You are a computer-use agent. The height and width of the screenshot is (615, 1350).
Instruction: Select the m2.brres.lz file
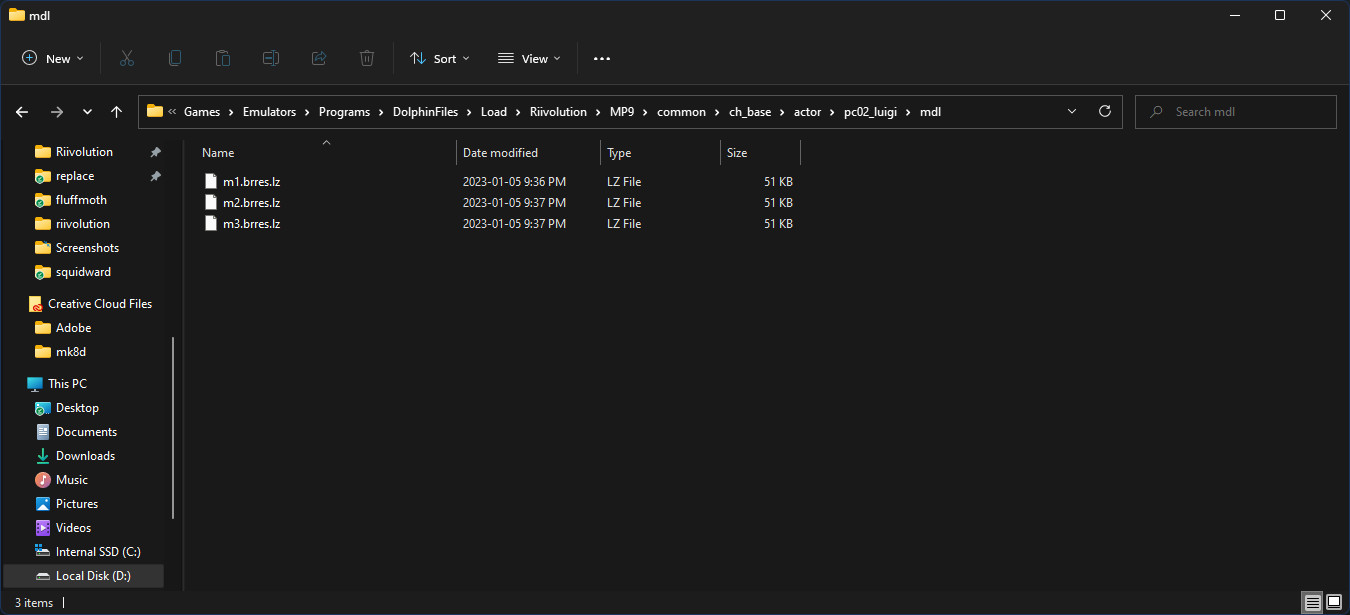click(x=251, y=203)
